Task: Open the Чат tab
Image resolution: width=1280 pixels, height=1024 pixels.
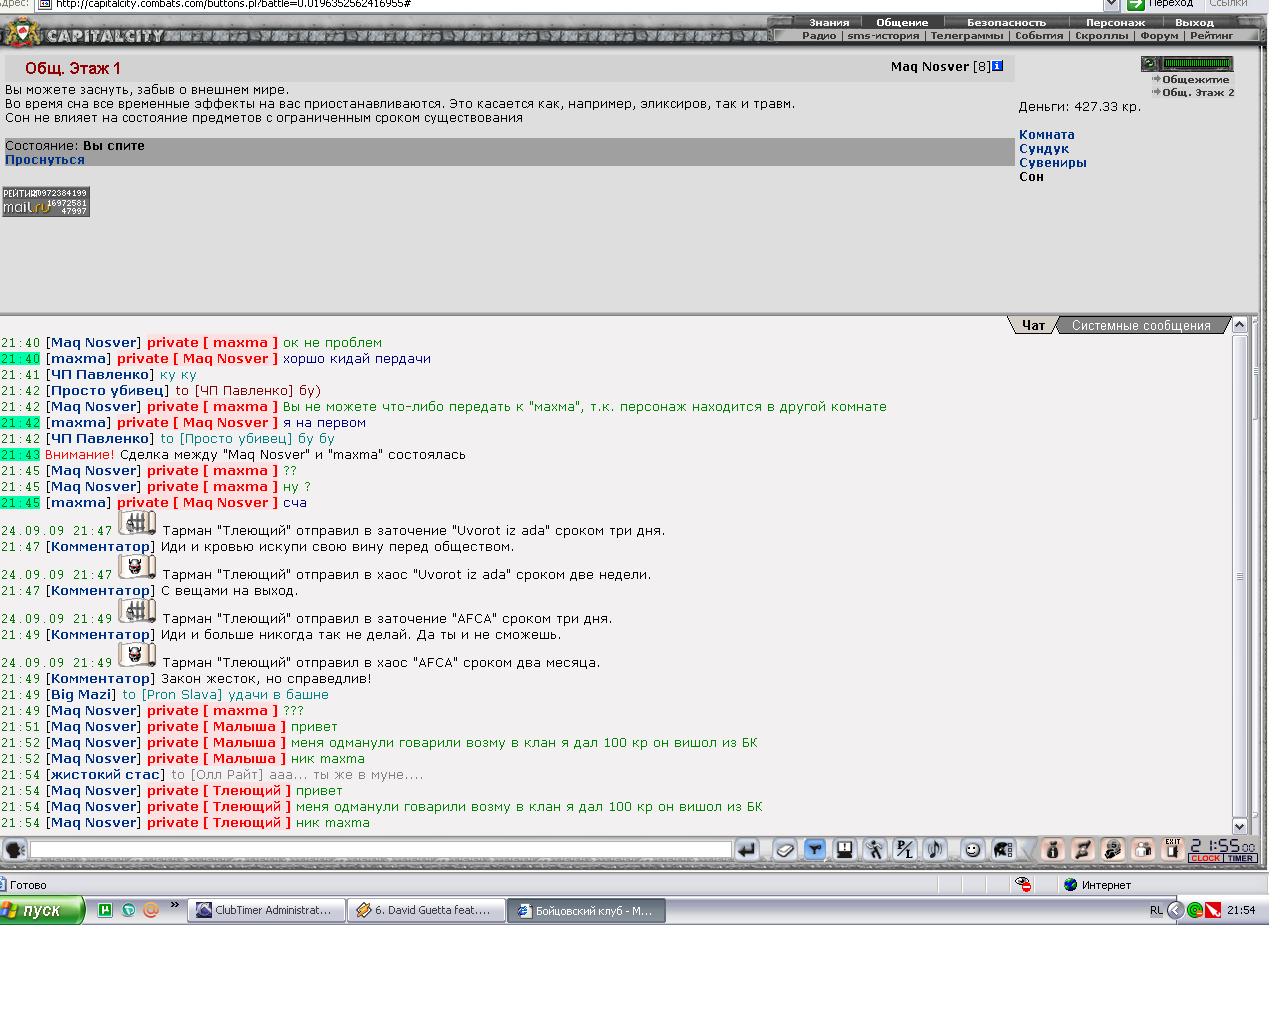Action: tap(1033, 325)
